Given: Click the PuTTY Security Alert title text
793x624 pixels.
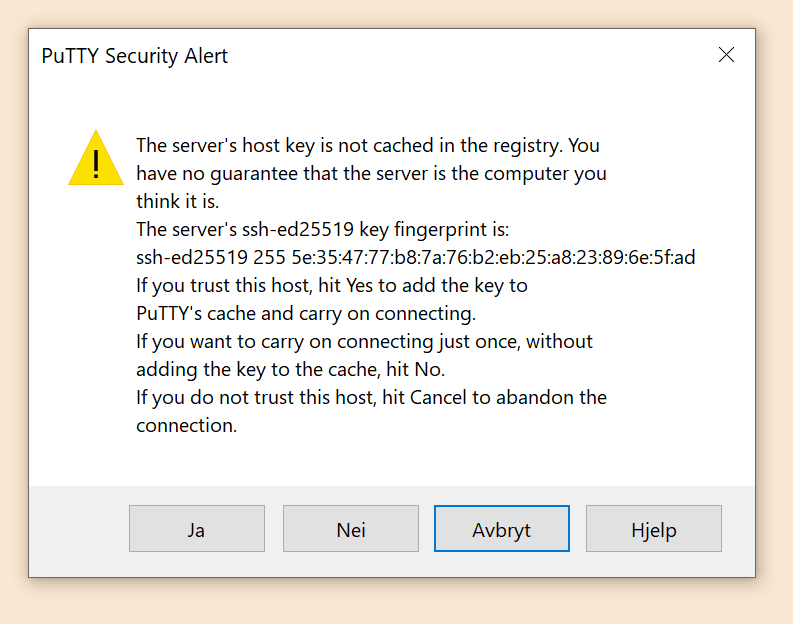Looking at the screenshot, I should coord(134,56).
